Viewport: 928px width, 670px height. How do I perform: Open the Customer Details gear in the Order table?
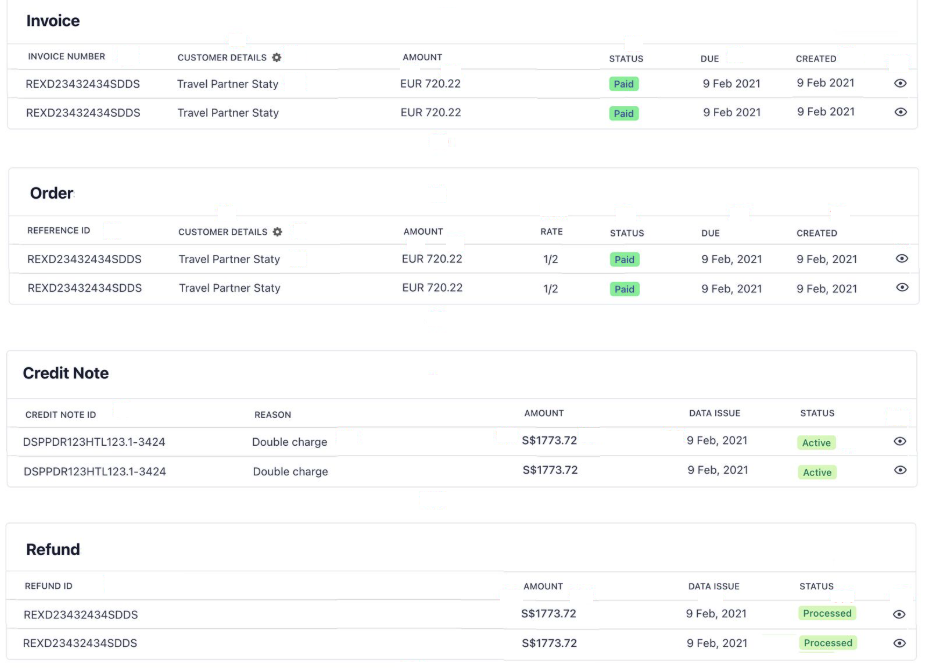[278, 232]
